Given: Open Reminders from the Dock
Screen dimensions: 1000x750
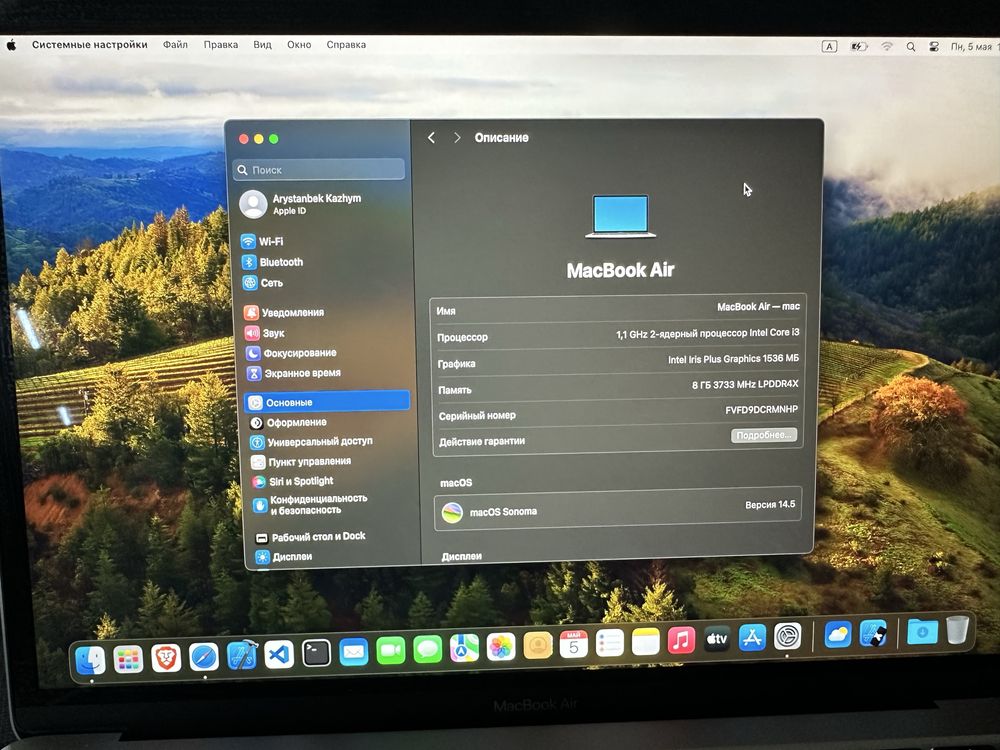Looking at the screenshot, I should [x=610, y=643].
